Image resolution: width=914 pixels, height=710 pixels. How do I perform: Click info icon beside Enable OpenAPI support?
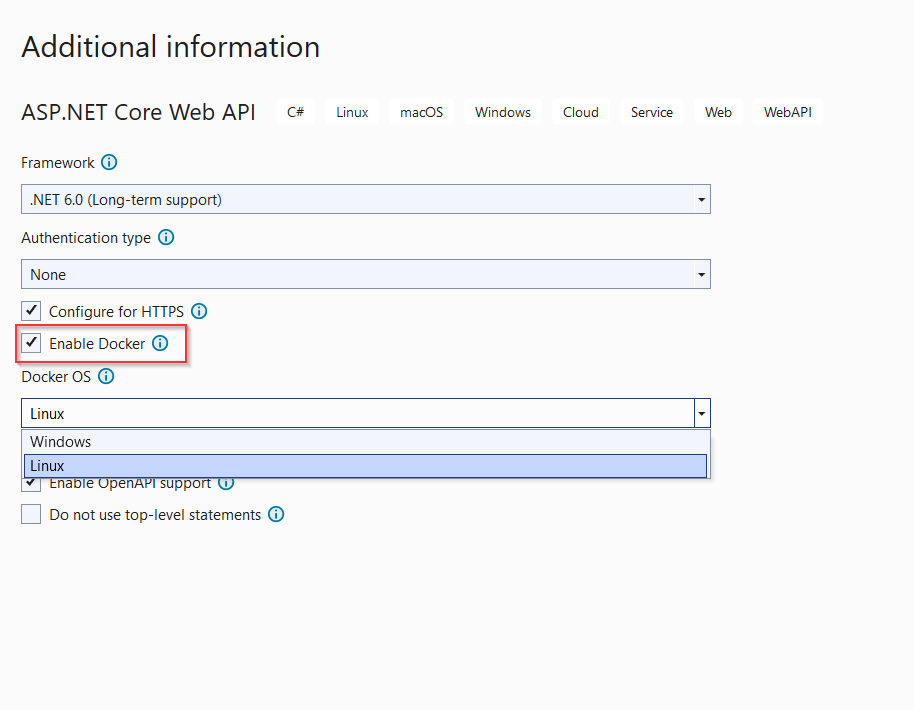226,483
